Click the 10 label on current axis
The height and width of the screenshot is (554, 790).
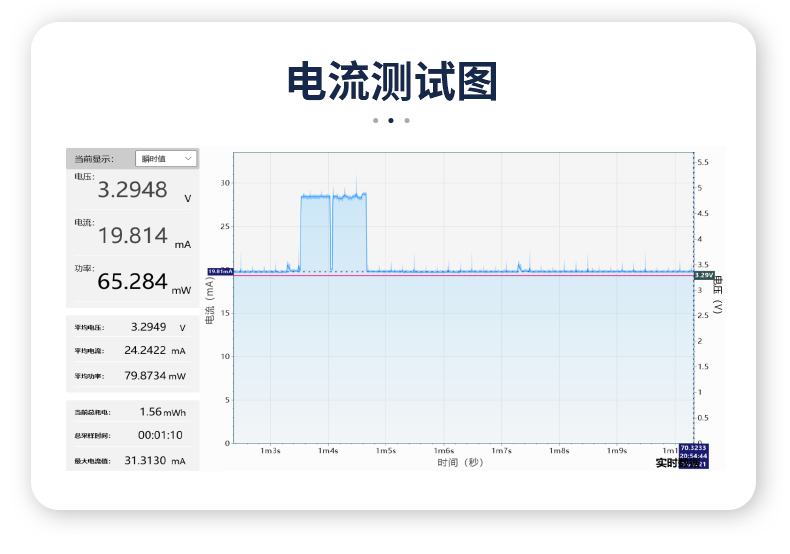click(x=225, y=357)
